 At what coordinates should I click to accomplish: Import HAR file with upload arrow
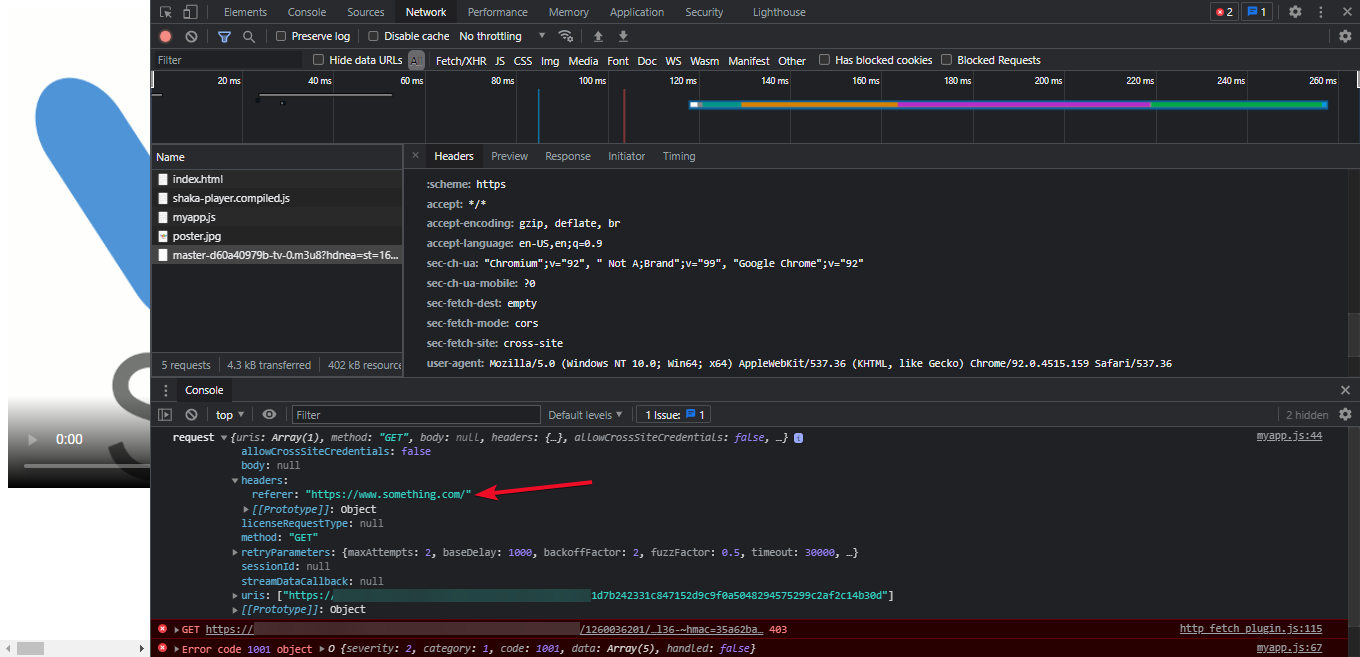tap(598, 36)
